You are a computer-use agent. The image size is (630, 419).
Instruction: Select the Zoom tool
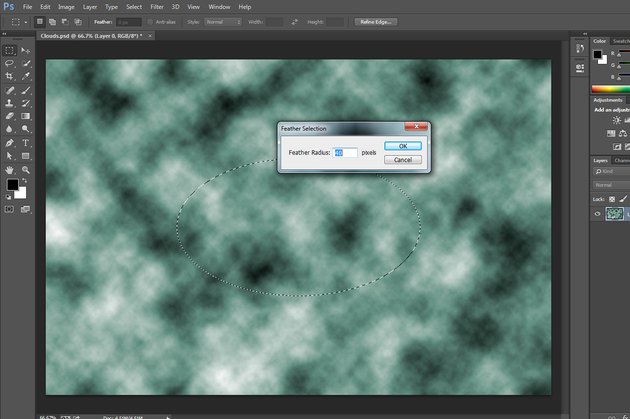tap(26, 170)
